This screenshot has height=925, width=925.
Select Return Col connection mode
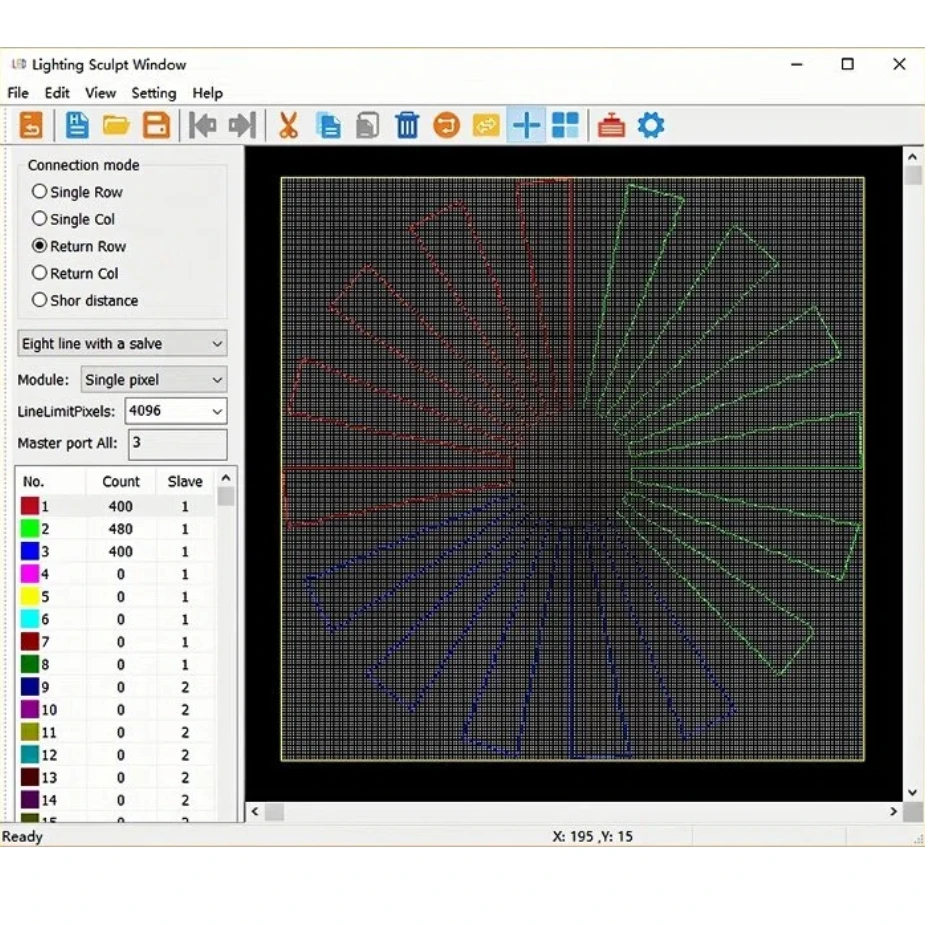click(75, 273)
